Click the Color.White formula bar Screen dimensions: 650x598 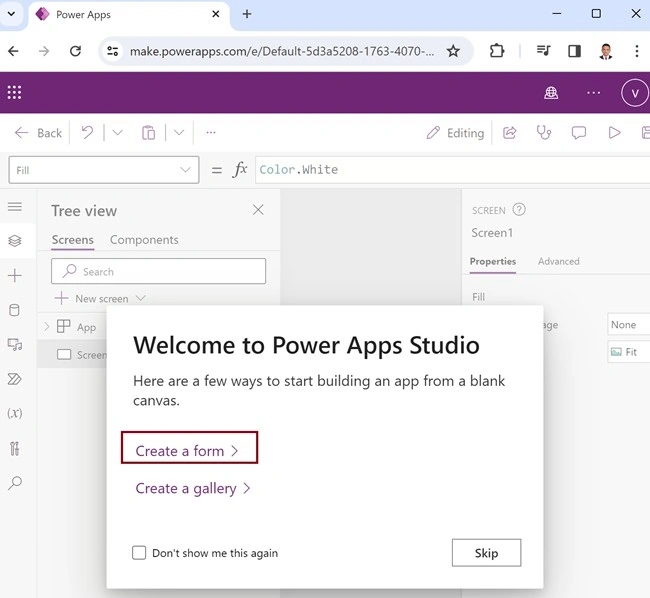[453, 169]
